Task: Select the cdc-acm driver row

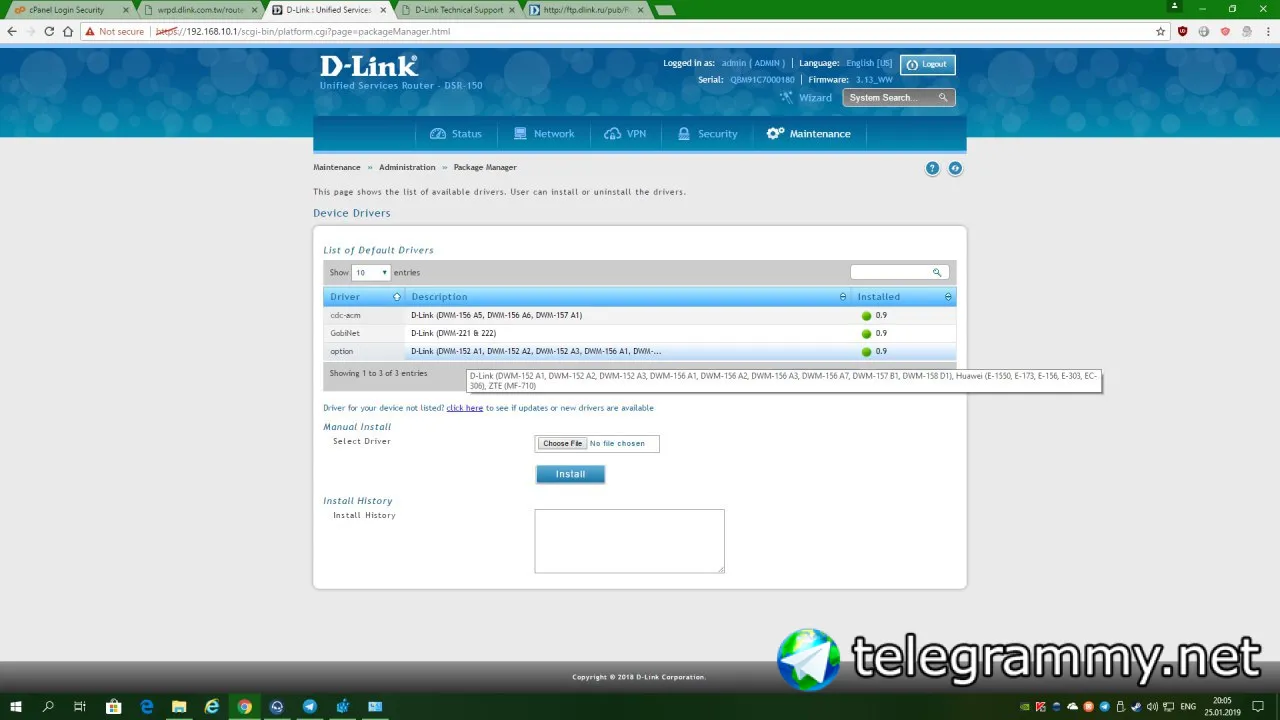Action: click(640, 315)
